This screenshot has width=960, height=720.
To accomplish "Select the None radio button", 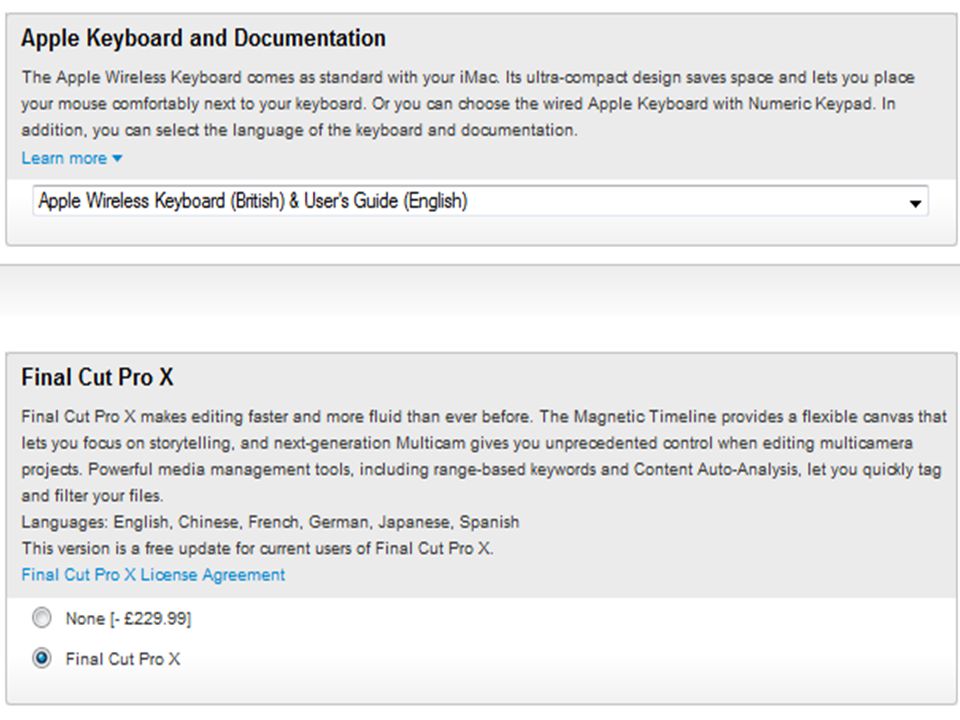I will (x=42, y=618).
